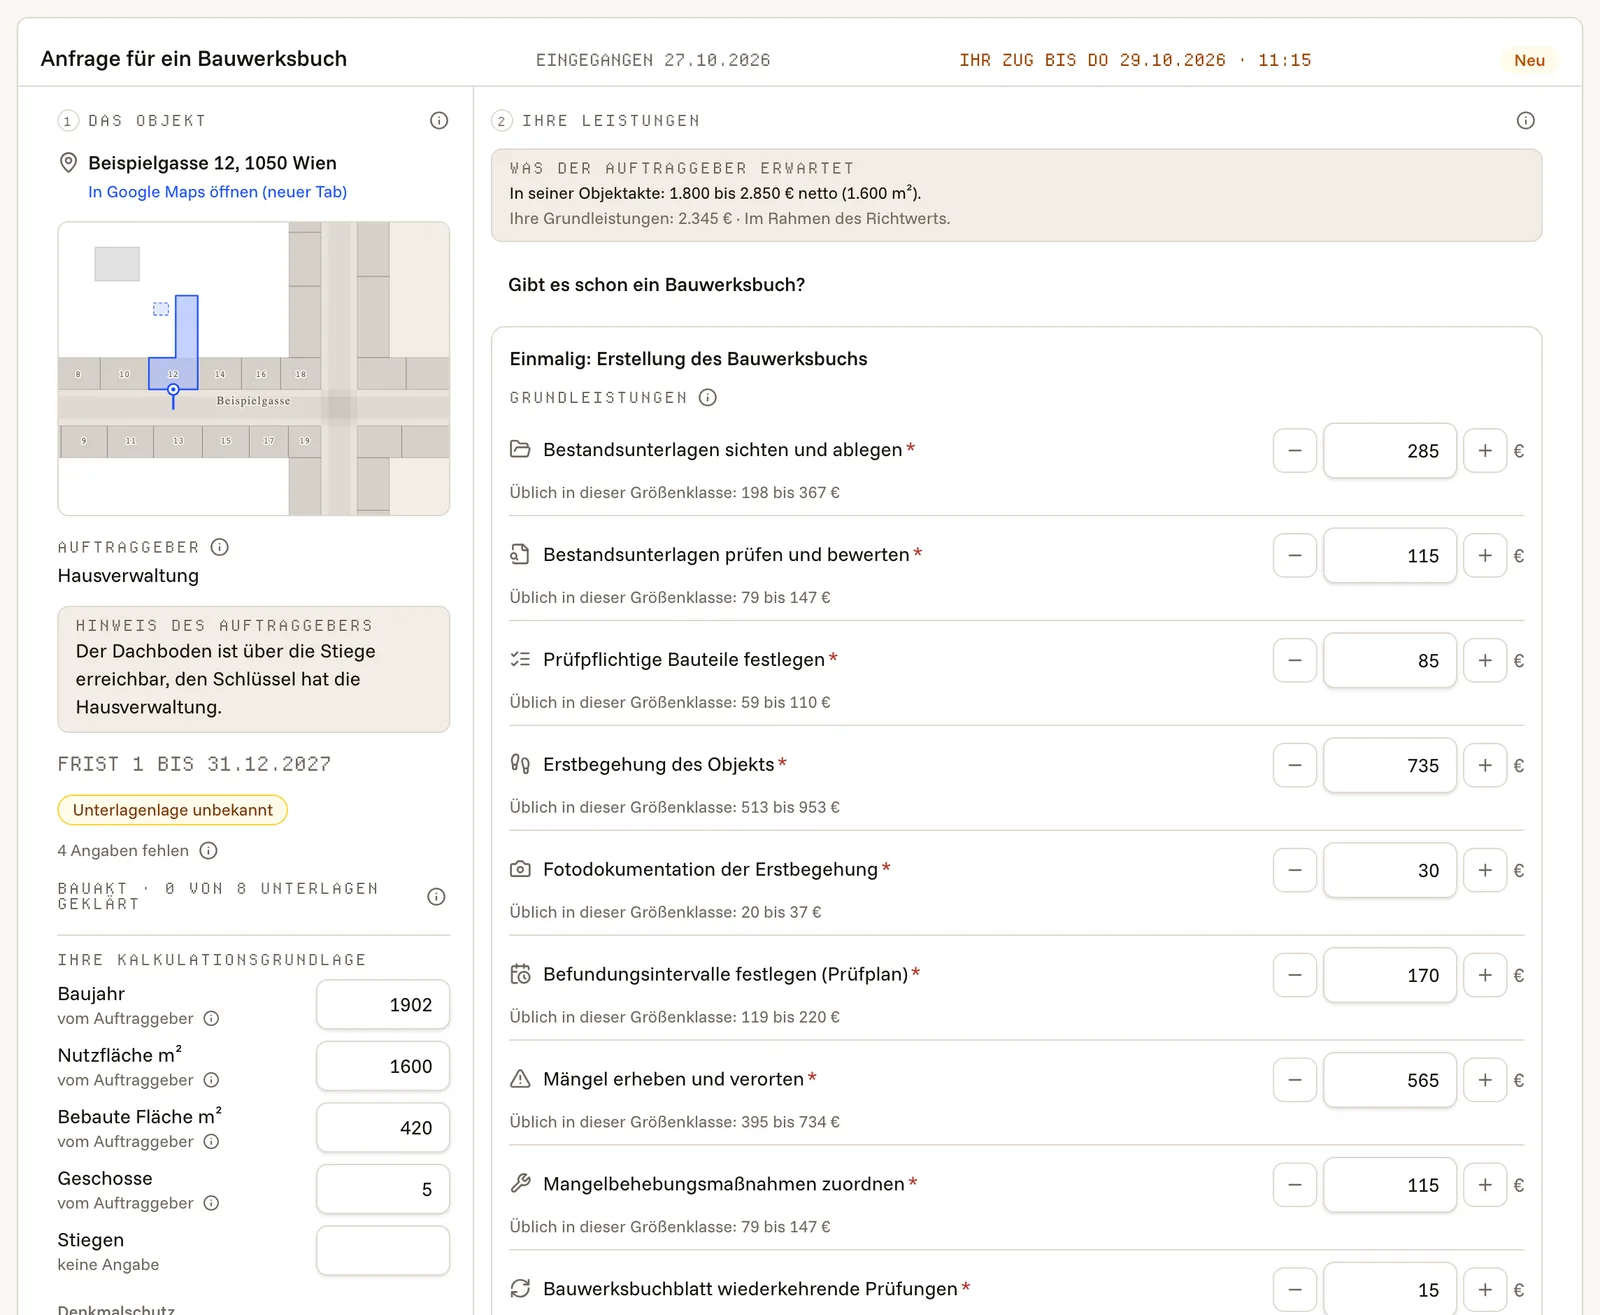The width and height of the screenshot is (1600, 1315).
Task: Click the map pin icon beside address
Action: point(68,163)
